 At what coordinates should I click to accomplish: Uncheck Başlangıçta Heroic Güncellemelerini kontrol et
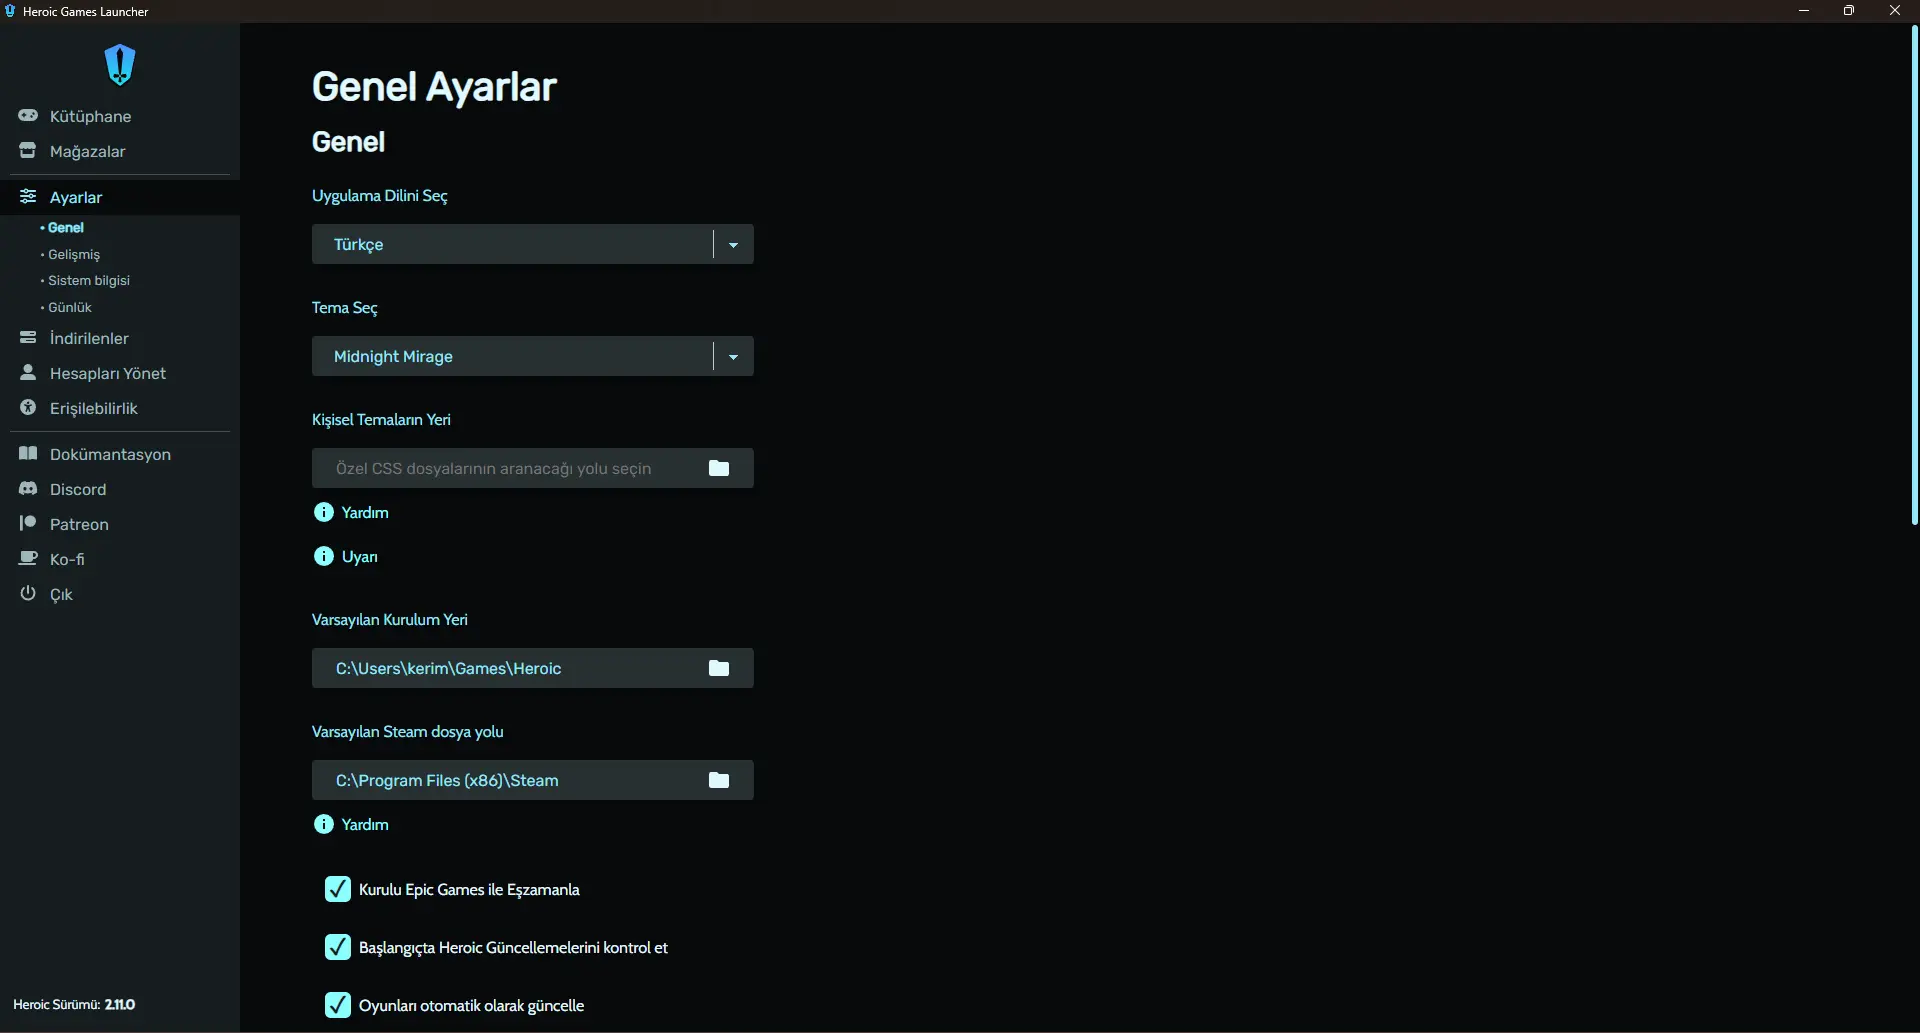point(338,947)
